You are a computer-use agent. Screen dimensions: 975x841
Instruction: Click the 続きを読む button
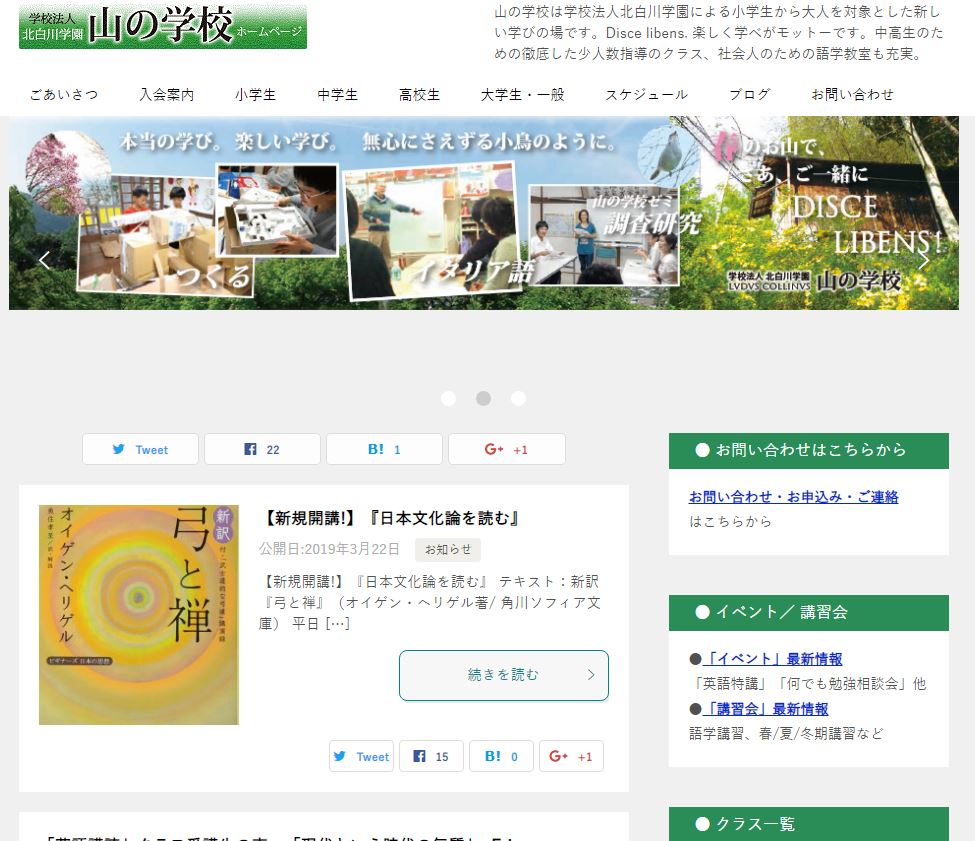[504, 676]
